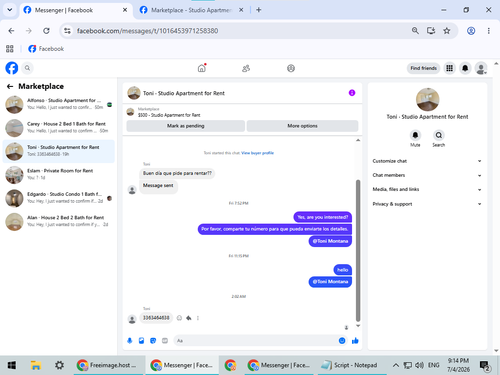The height and width of the screenshot is (375, 500).
Task: Open the Chrome profile icon
Action: 471,31
